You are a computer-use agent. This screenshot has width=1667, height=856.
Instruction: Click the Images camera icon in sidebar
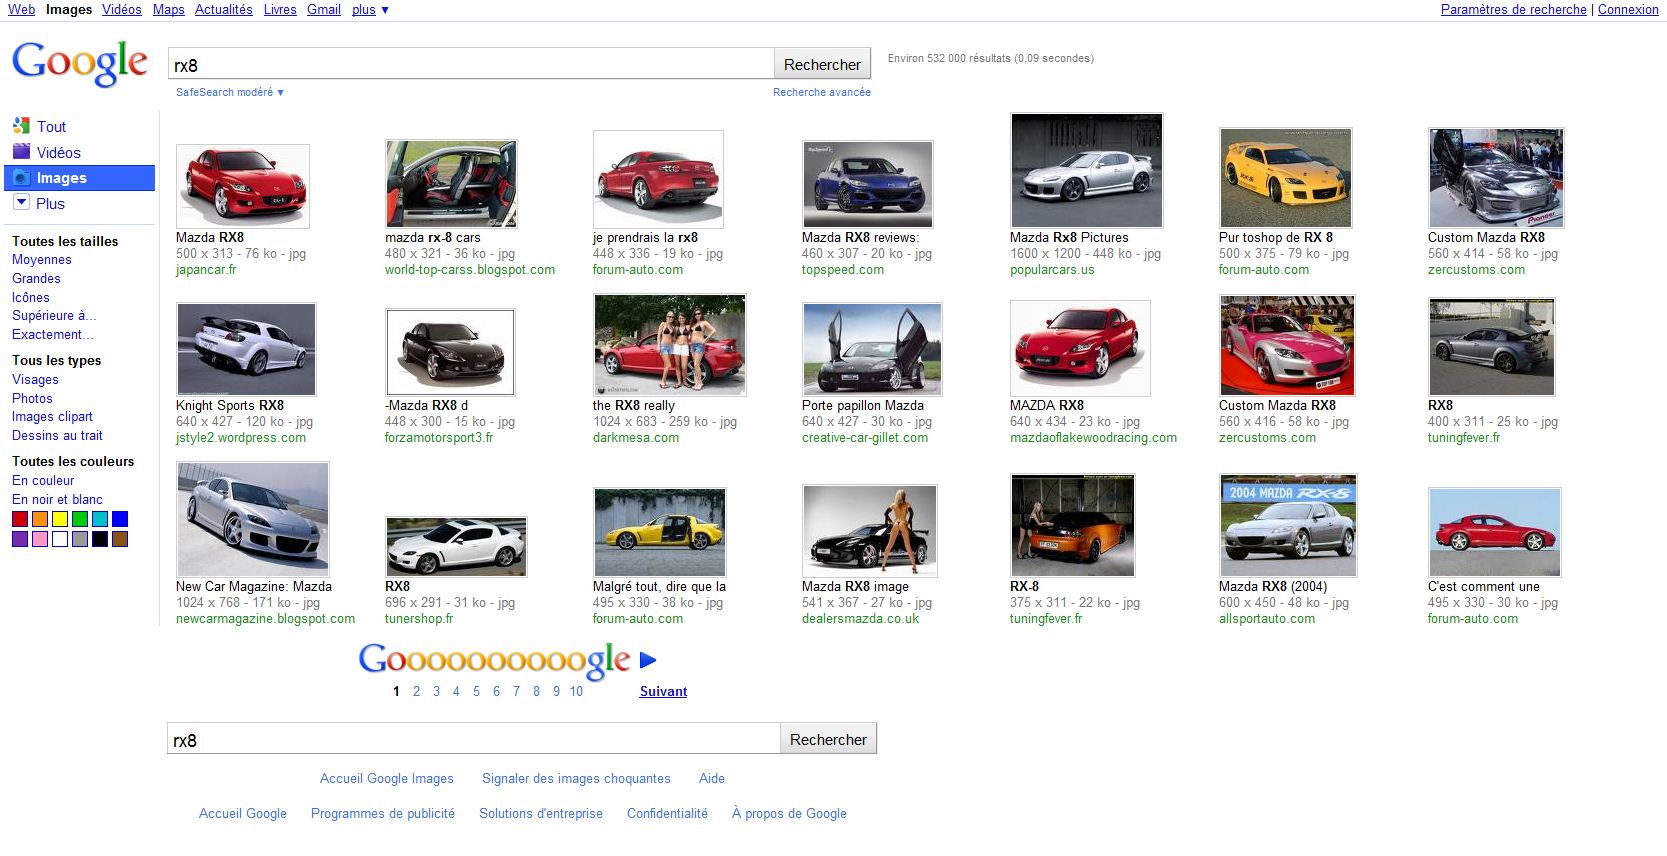click(x=21, y=178)
